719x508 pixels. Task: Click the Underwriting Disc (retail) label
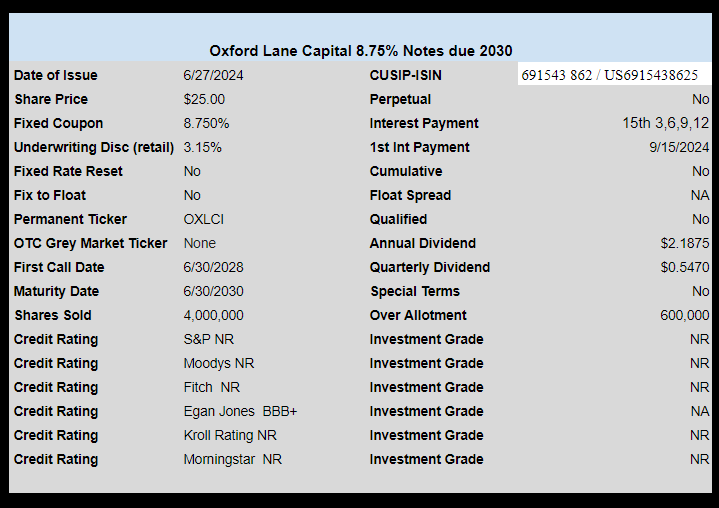pos(94,147)
